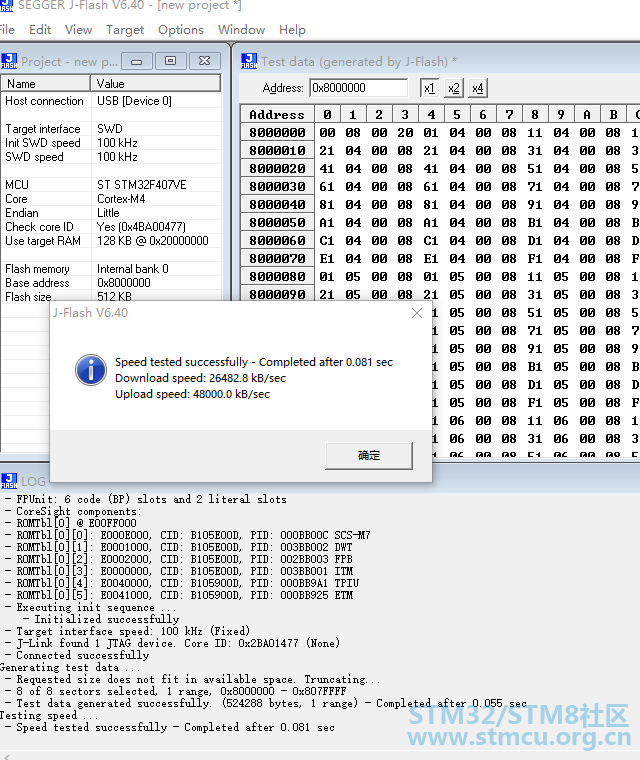
Task: Select the Target interface row
Action: pos(111,129)
